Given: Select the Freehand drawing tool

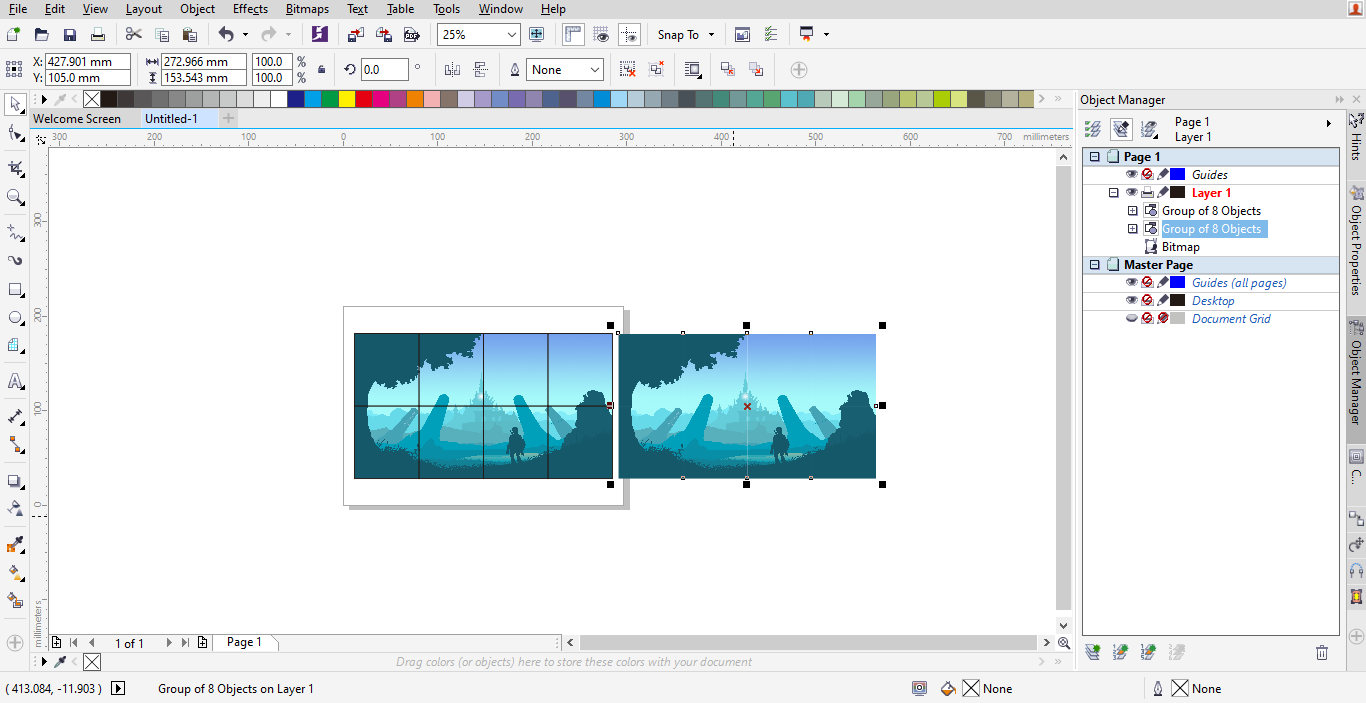Looking at the screenshot, I should point(15,233).
